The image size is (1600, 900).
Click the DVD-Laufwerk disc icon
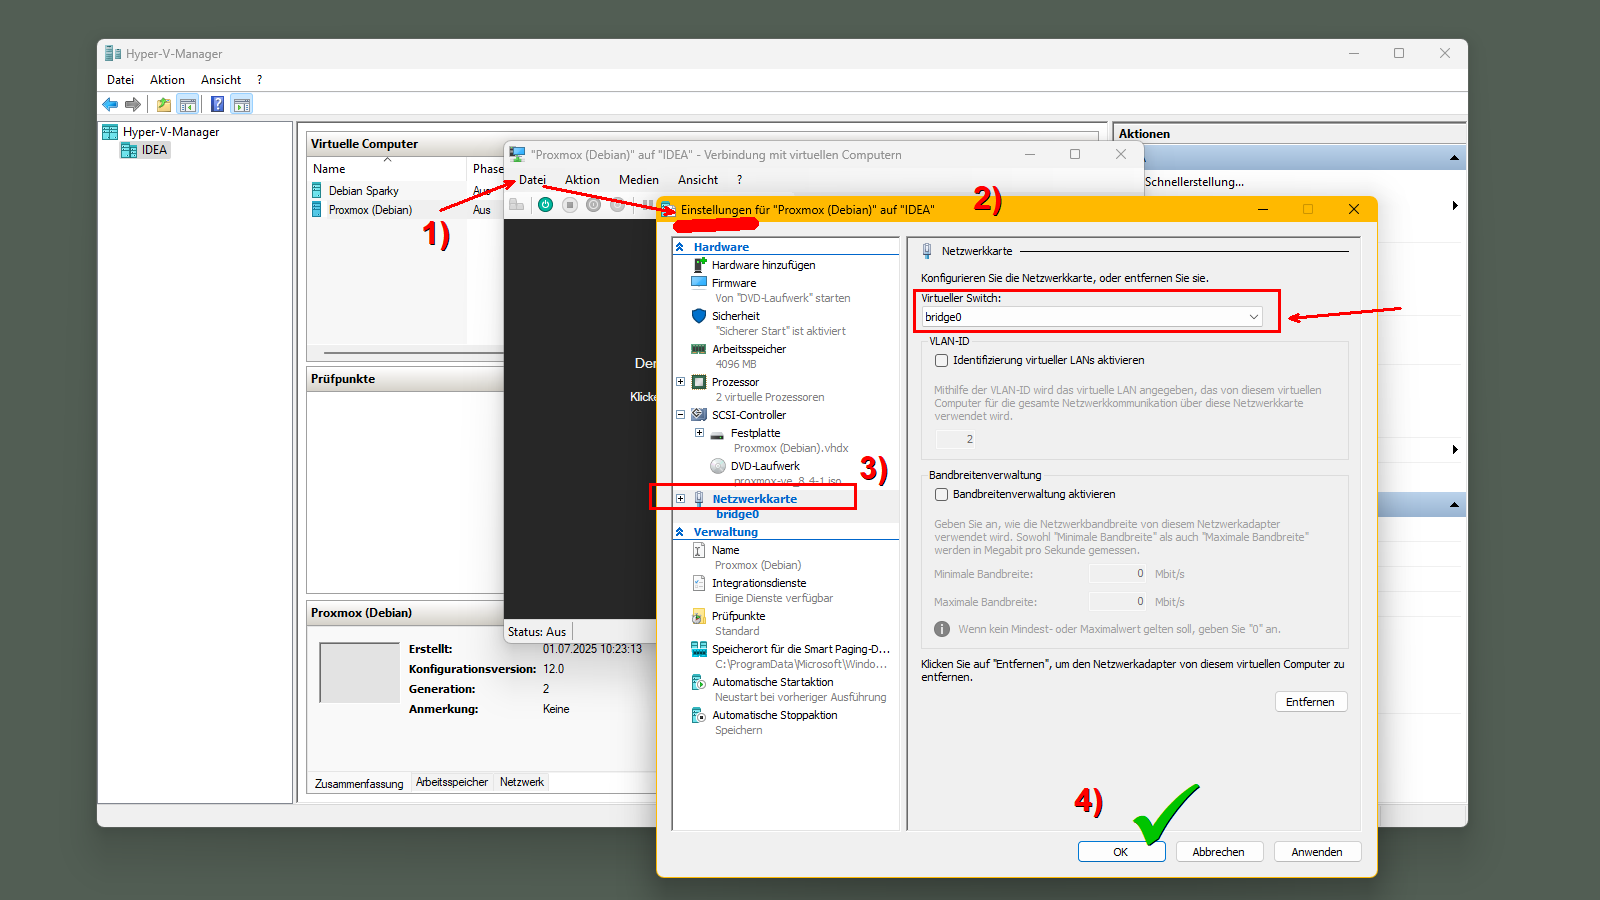717,466
